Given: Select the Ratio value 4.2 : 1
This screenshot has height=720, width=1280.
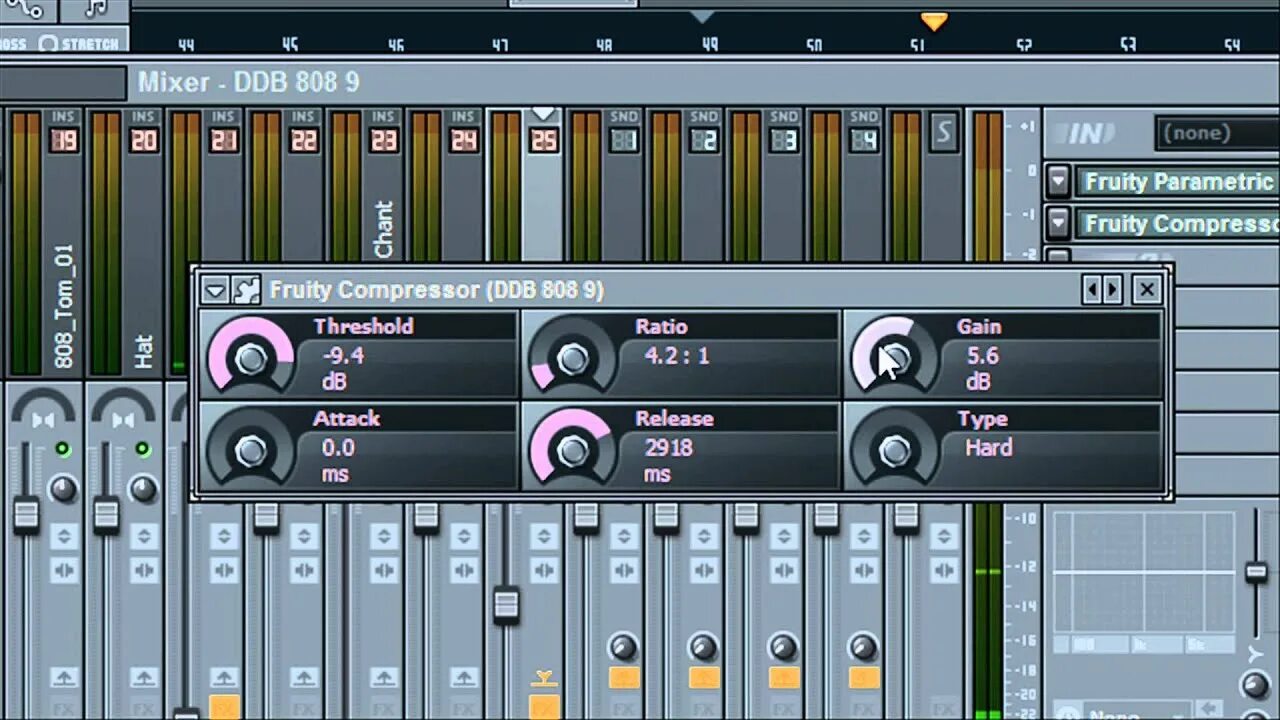Looking at the screenshot, I should tap(677, 356).
